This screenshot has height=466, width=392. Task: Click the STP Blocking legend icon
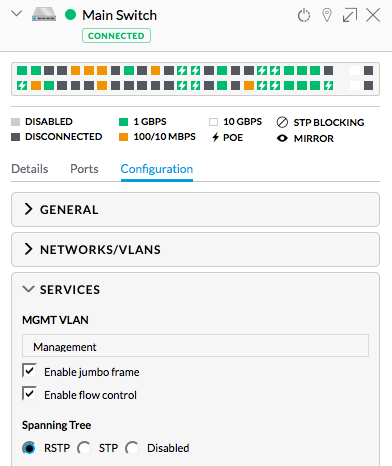pos(282,122)
